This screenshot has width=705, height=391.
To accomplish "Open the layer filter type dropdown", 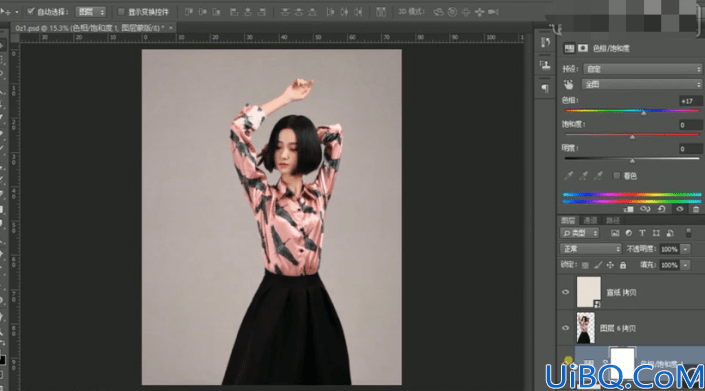I will [x=580, y=233].
